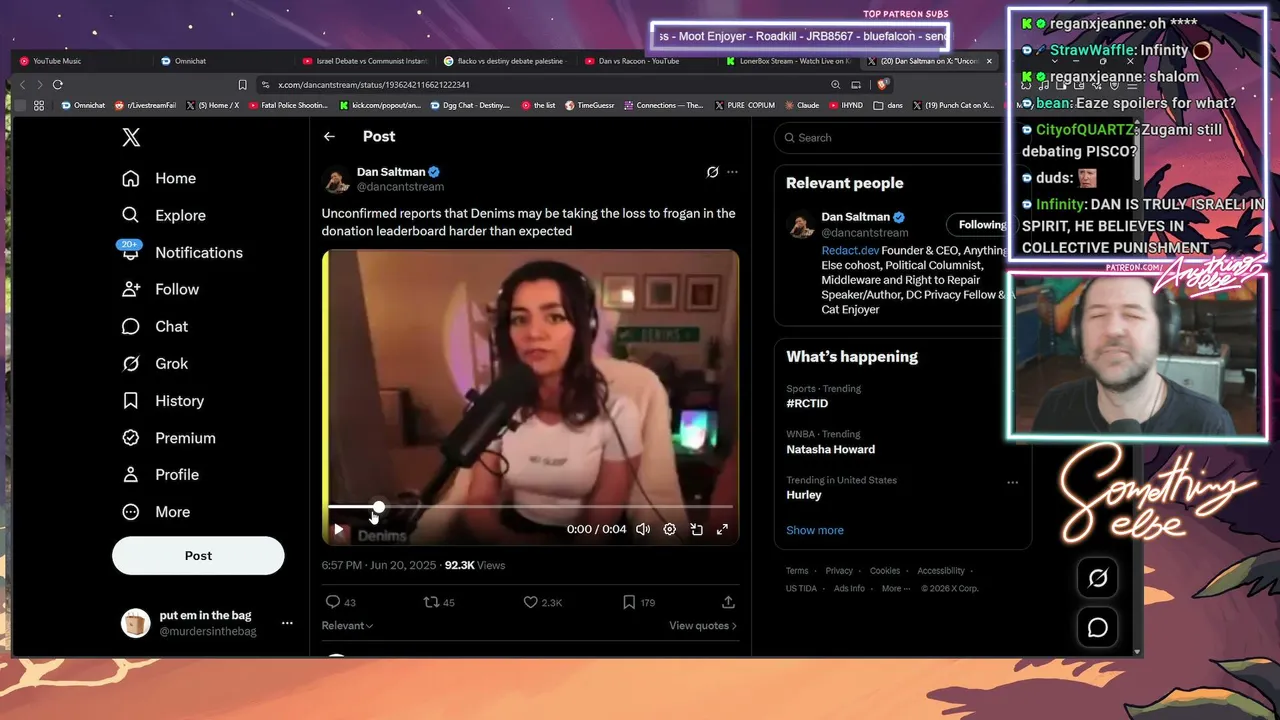This screenshot has height=720, width=1280.
Task: Open Explore in the X sidebar
Action: (x=163, y=215)
